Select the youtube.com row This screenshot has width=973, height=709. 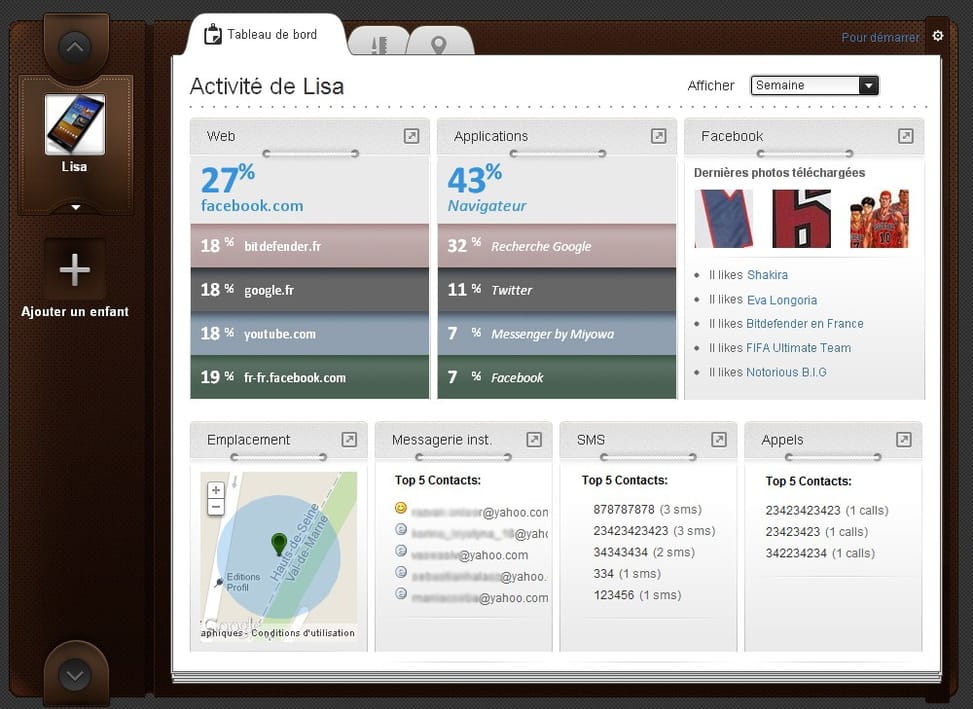(310, 333)
